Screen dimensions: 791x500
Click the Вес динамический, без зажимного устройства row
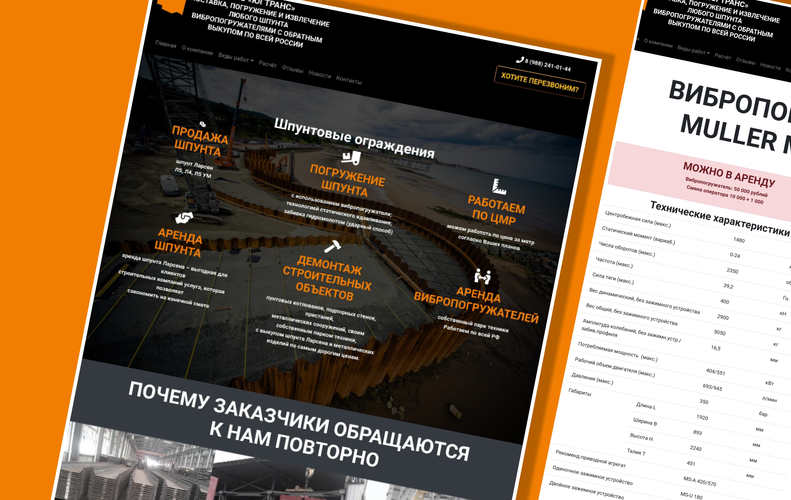644,300
